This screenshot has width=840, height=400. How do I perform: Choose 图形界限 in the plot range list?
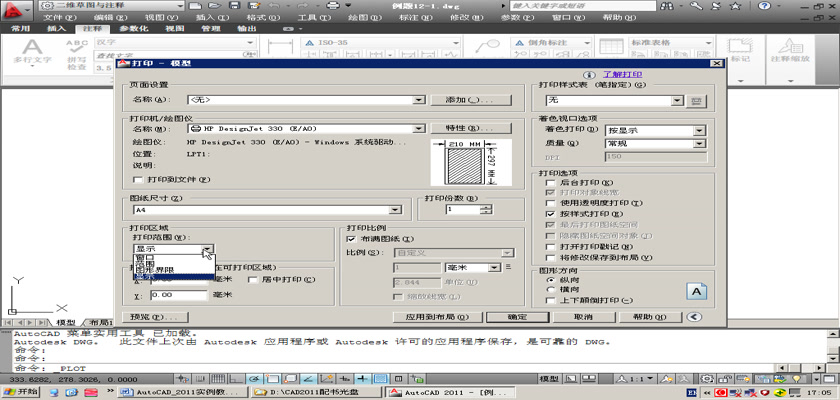tap(174, 270)
